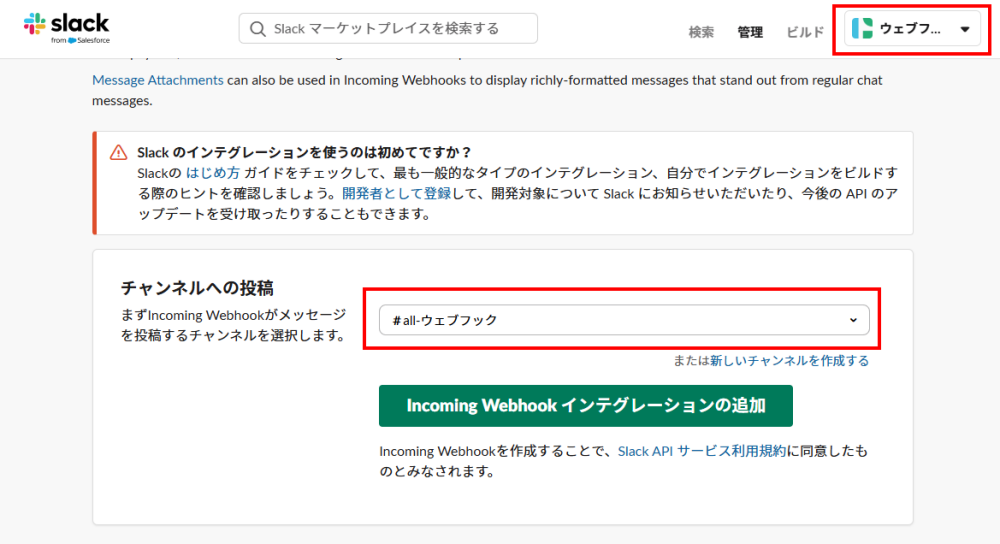Click Incoming Webhook インテグレーションの追加 button
The width and height of the screenshot is (1000, 544).
tap(585, 406)
